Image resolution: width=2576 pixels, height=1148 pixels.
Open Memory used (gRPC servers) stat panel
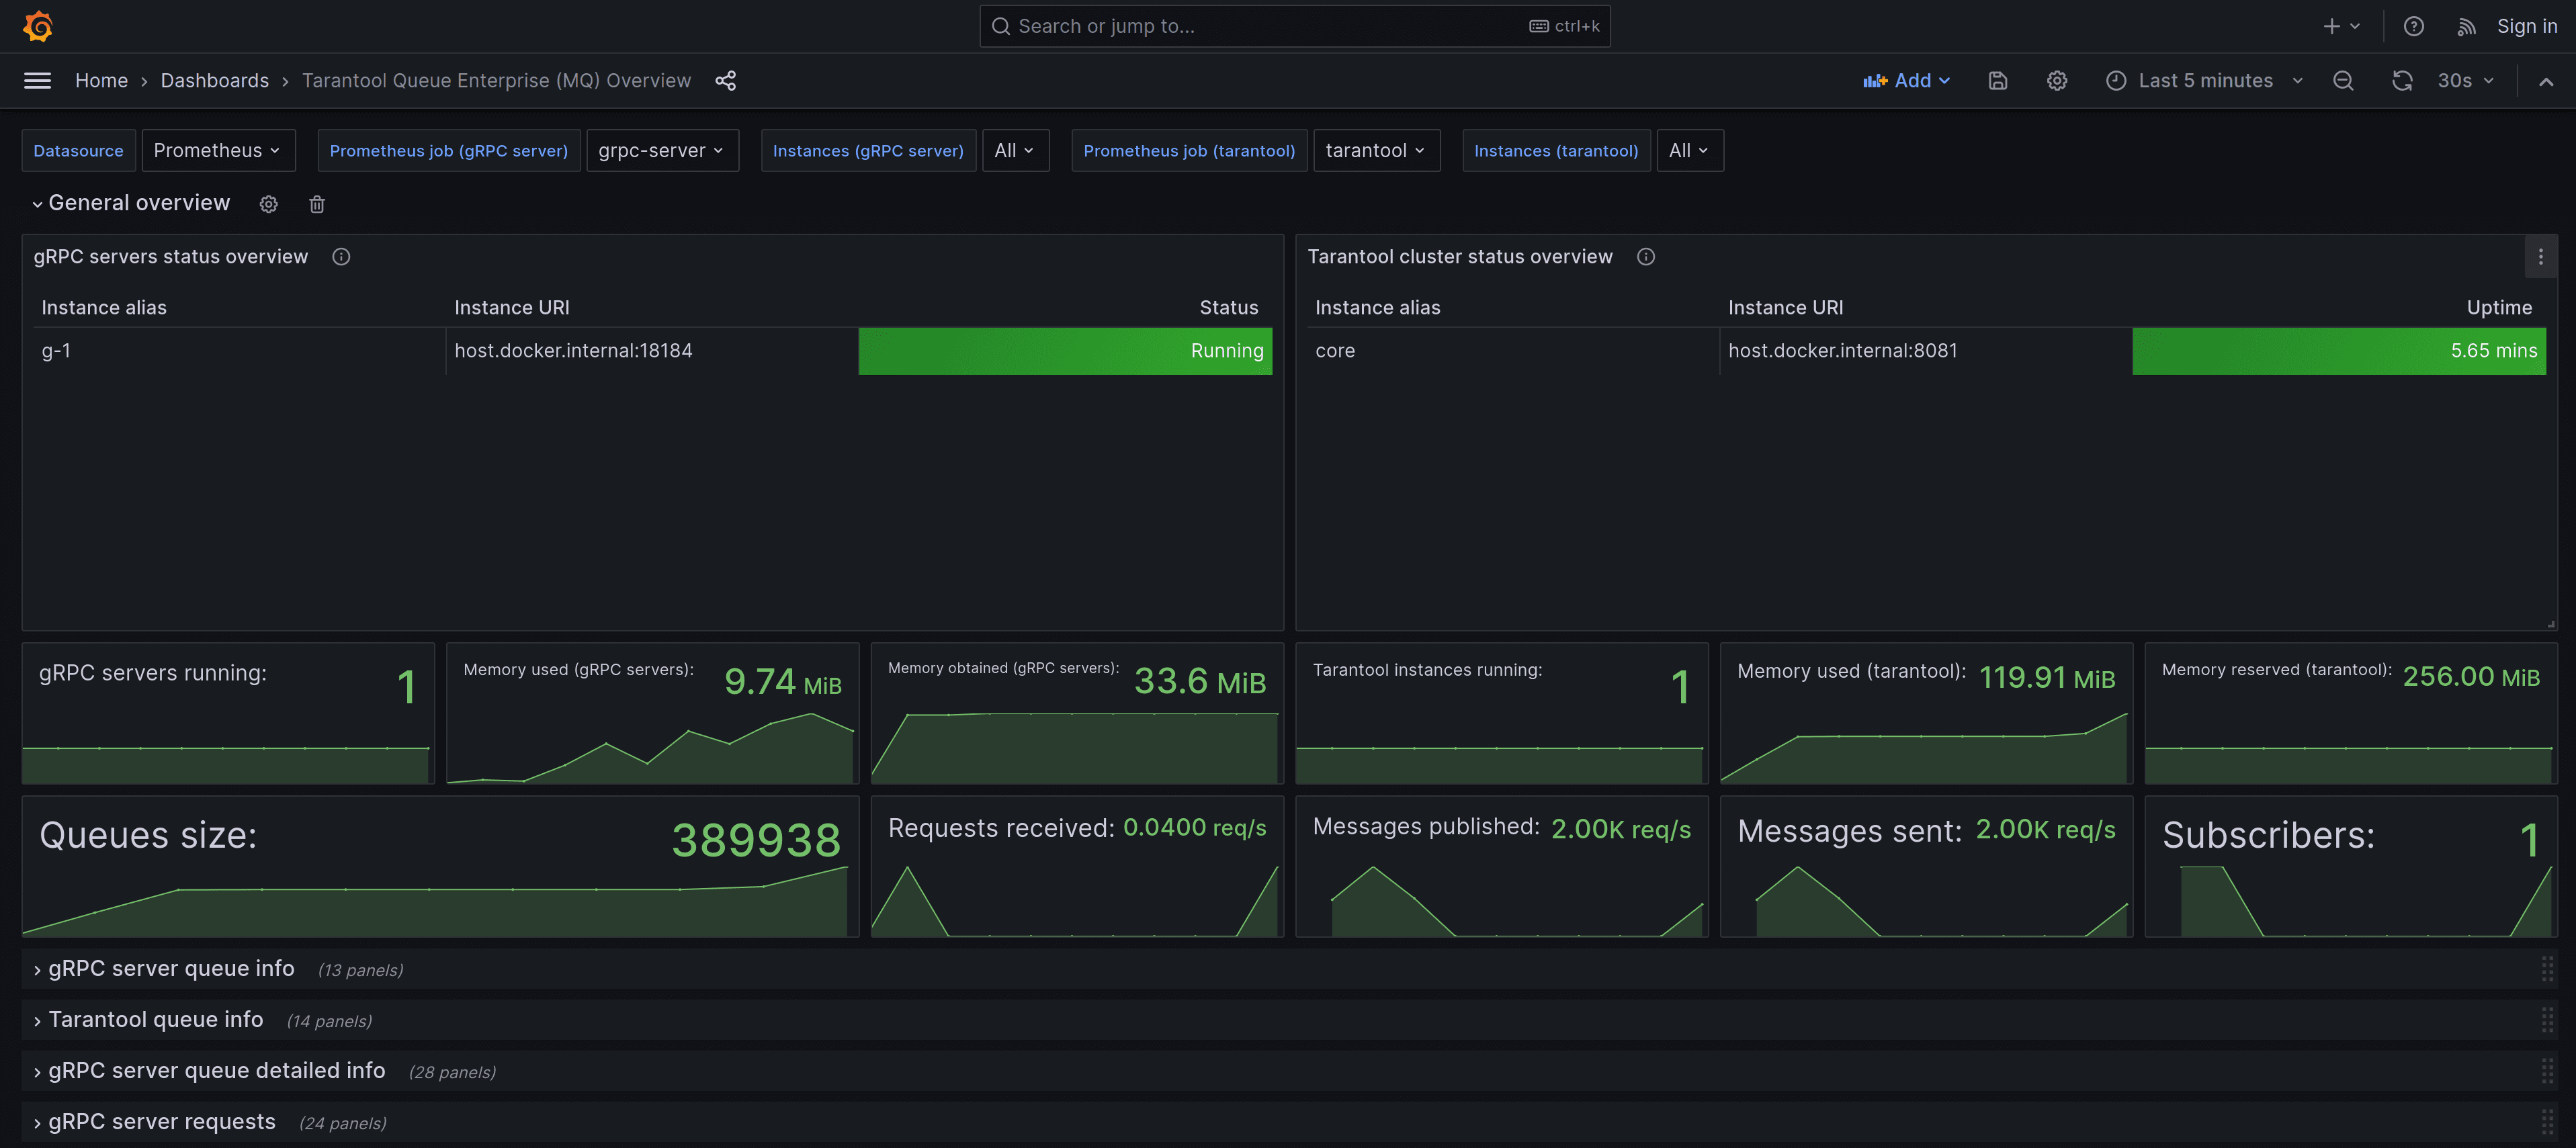(652, 713)
